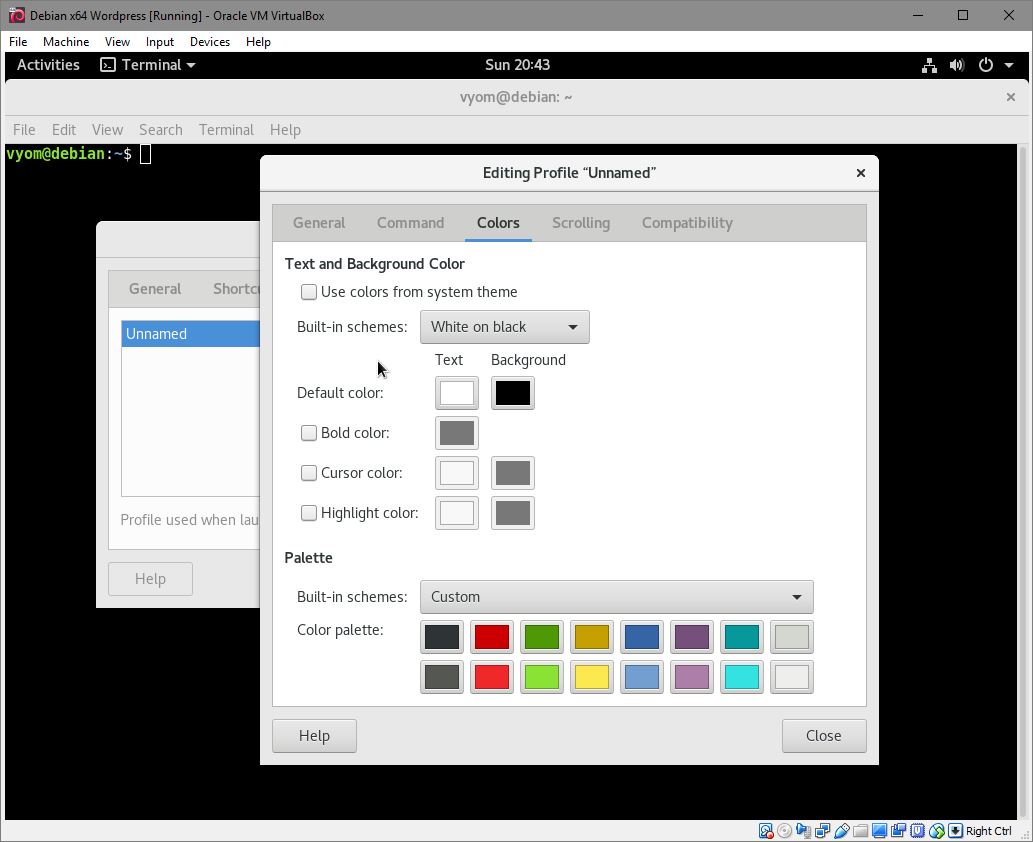The height and width of the screenshot is (842, 1033).
Task: Click the VirtualBox USB devices icon
Action: 841,831
